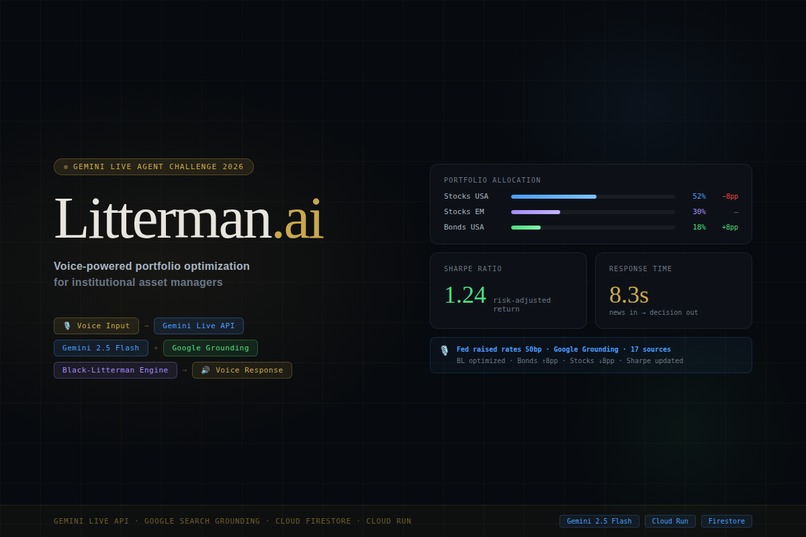Select the Black-Litterman Engine chip
This screenshot has width=806, height=537.
[x=115, y=370]
